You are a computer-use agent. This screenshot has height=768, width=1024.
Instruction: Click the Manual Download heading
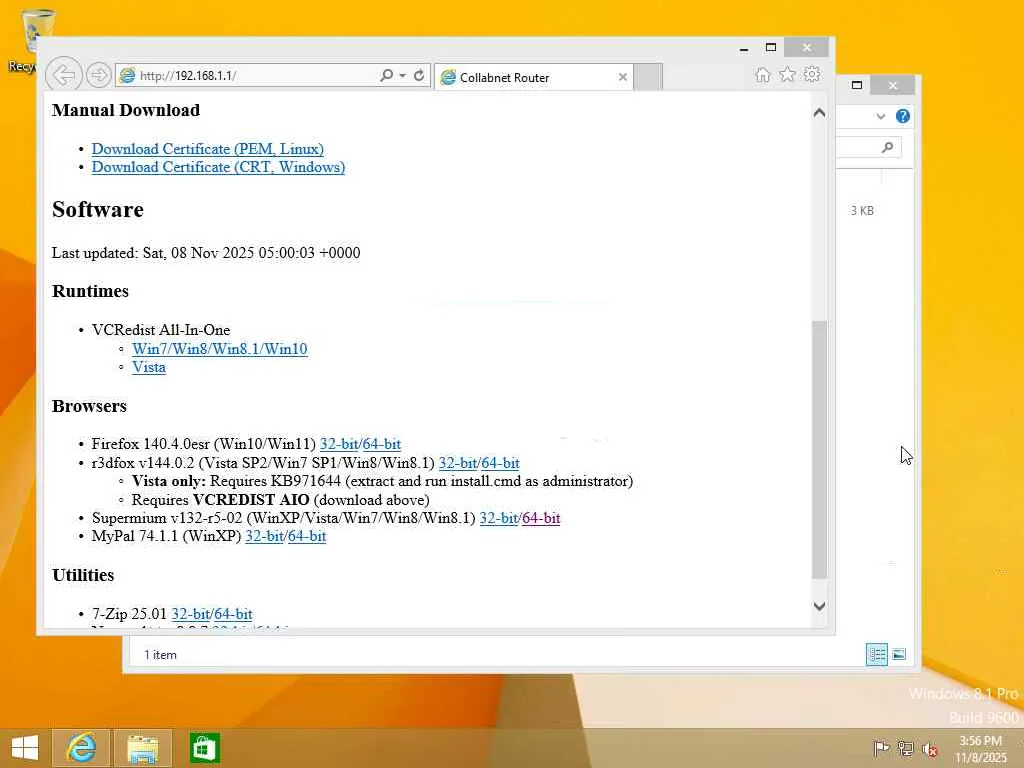(x=125, y=110)
